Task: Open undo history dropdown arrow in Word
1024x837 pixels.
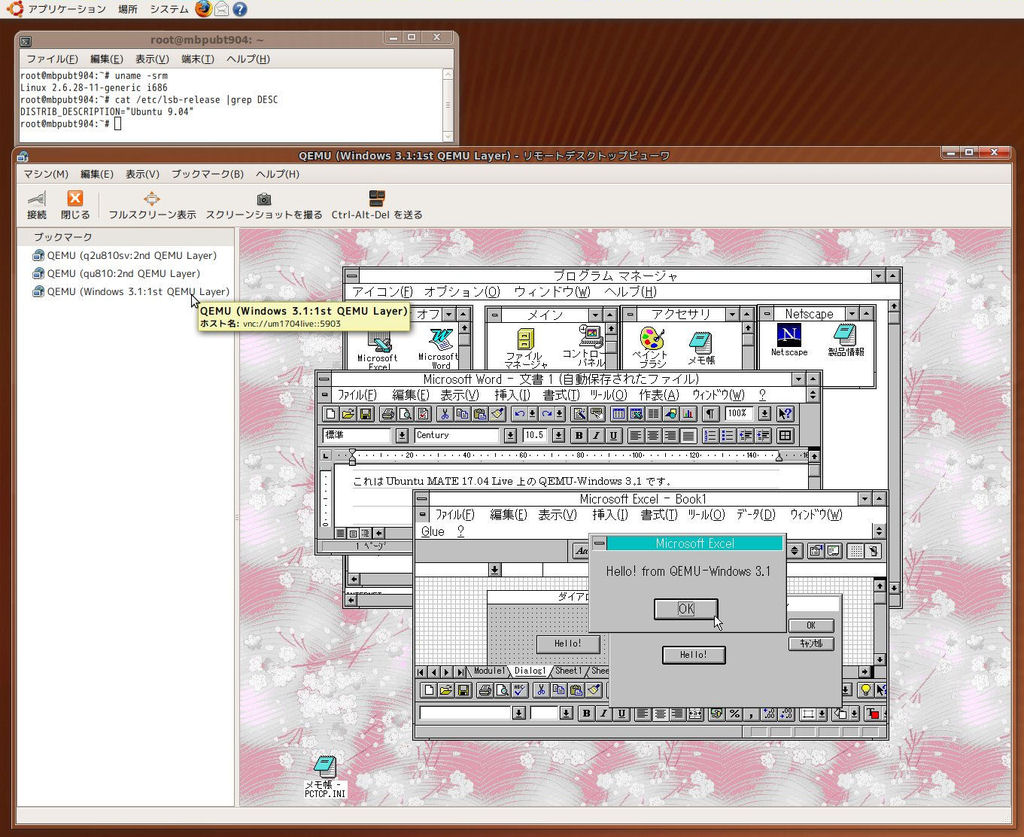Action: (532, 413)
